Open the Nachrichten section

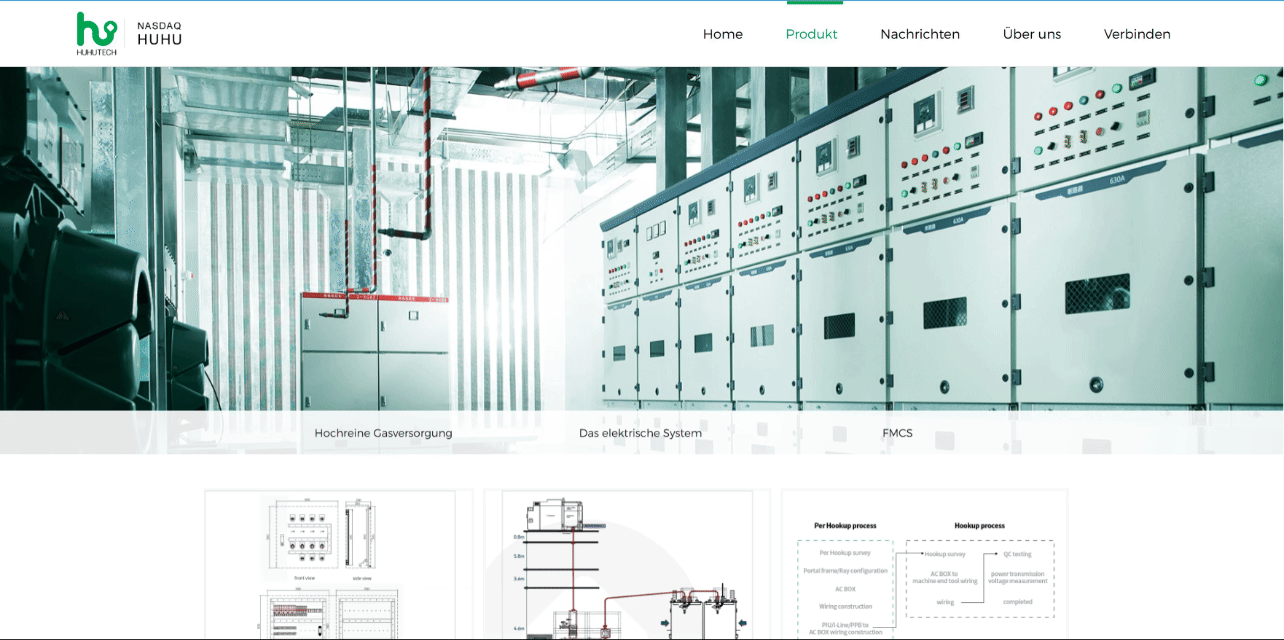tap(919, 34)
